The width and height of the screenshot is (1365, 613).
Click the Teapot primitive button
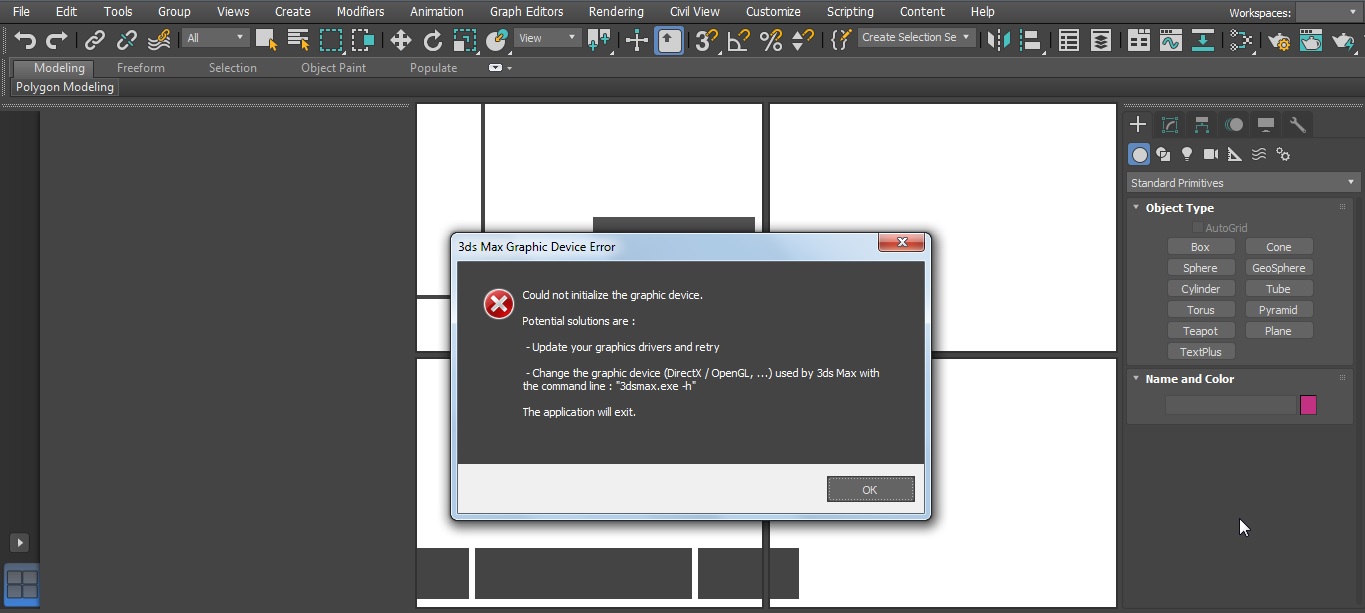click(x=1200, y=331)
